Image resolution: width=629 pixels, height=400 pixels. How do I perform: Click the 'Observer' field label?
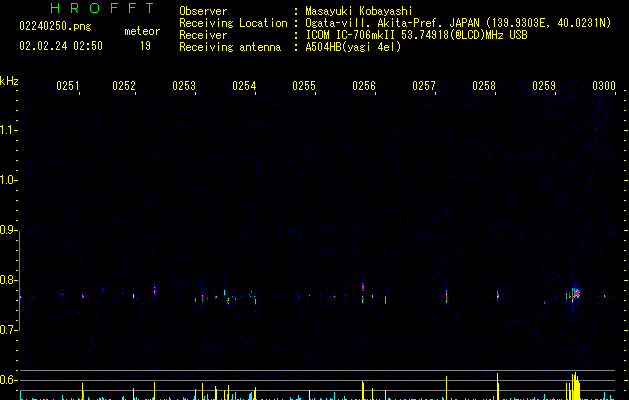coord(203,11)
